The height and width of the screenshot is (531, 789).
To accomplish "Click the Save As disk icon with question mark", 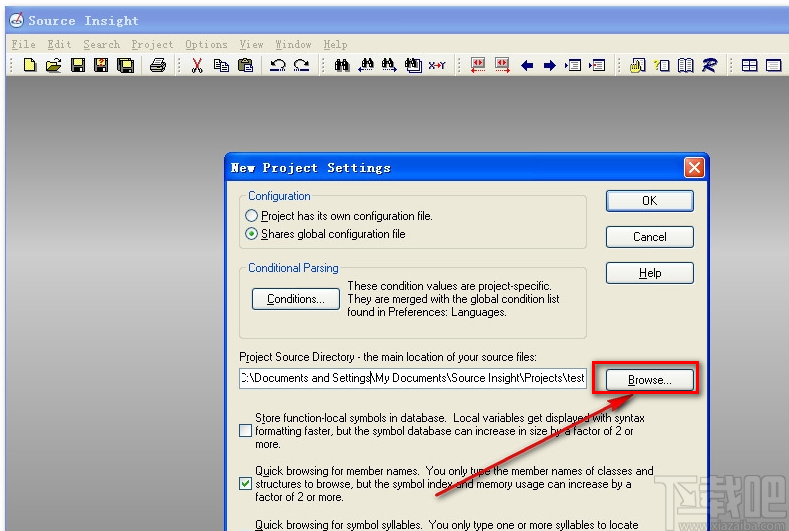I will point(101,65).
